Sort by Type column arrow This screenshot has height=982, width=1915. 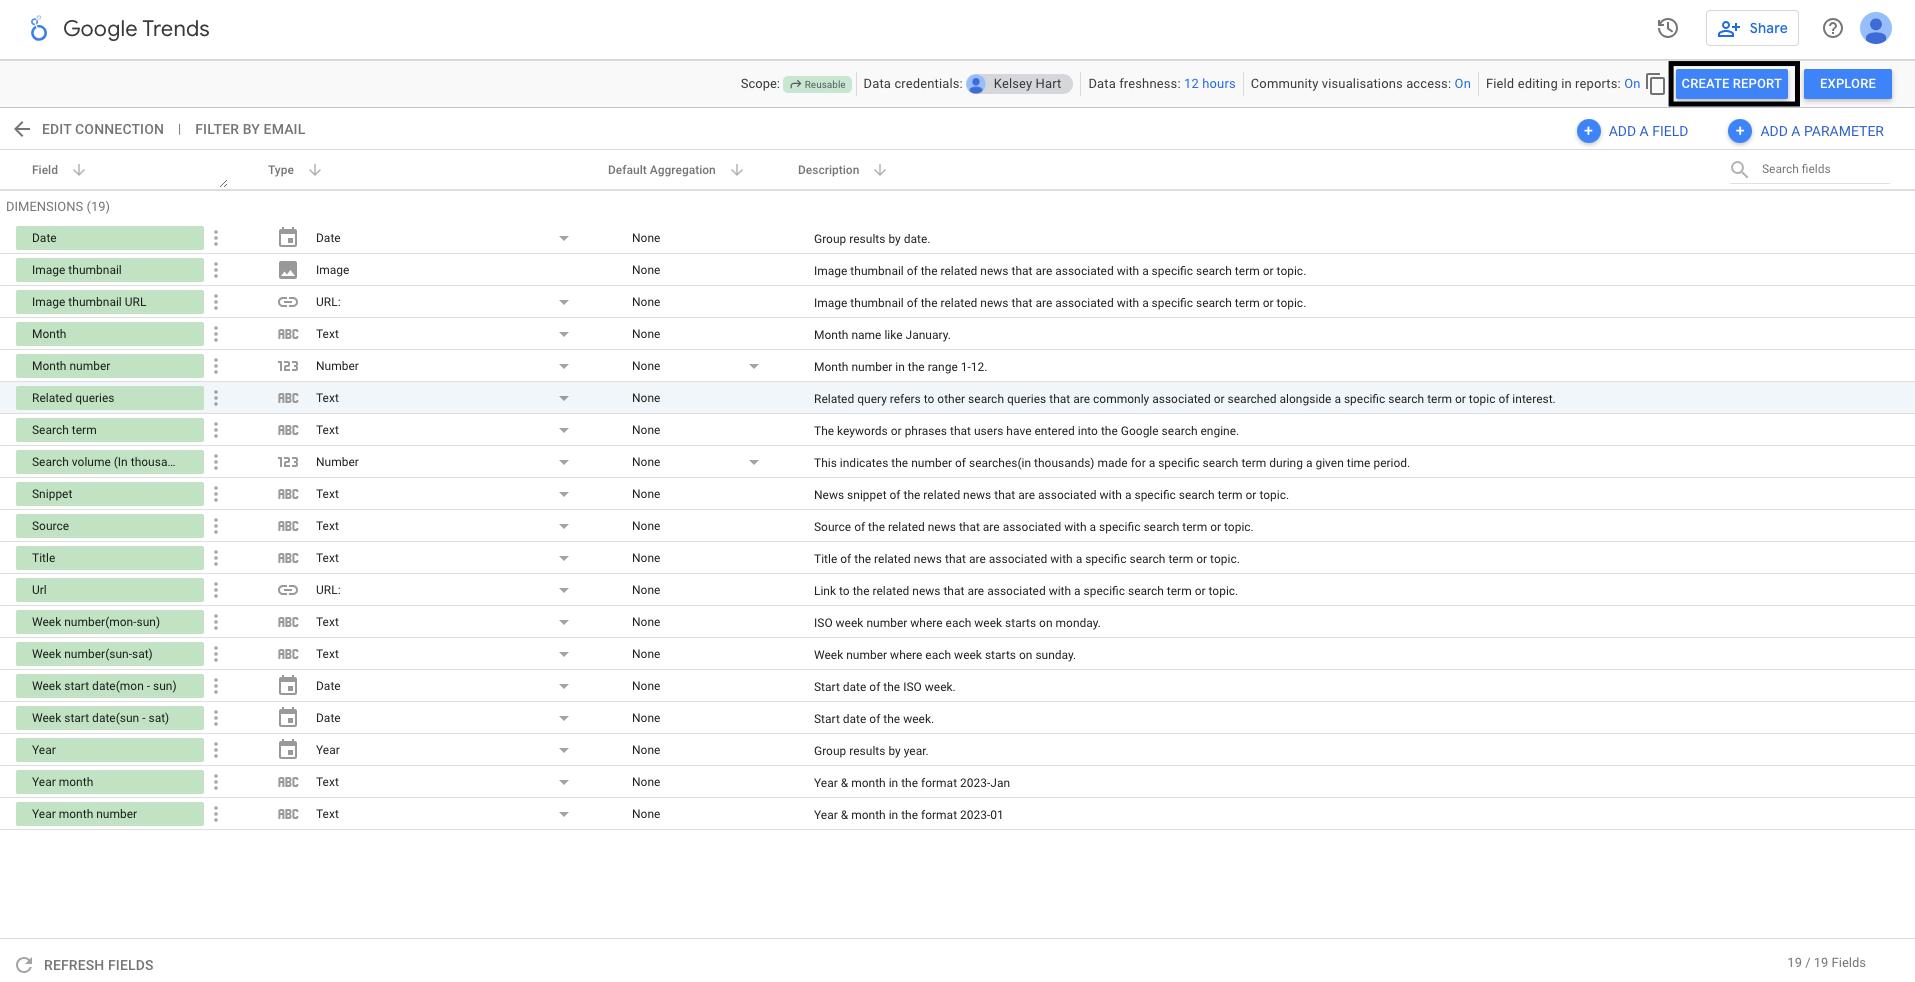[315, 170]
